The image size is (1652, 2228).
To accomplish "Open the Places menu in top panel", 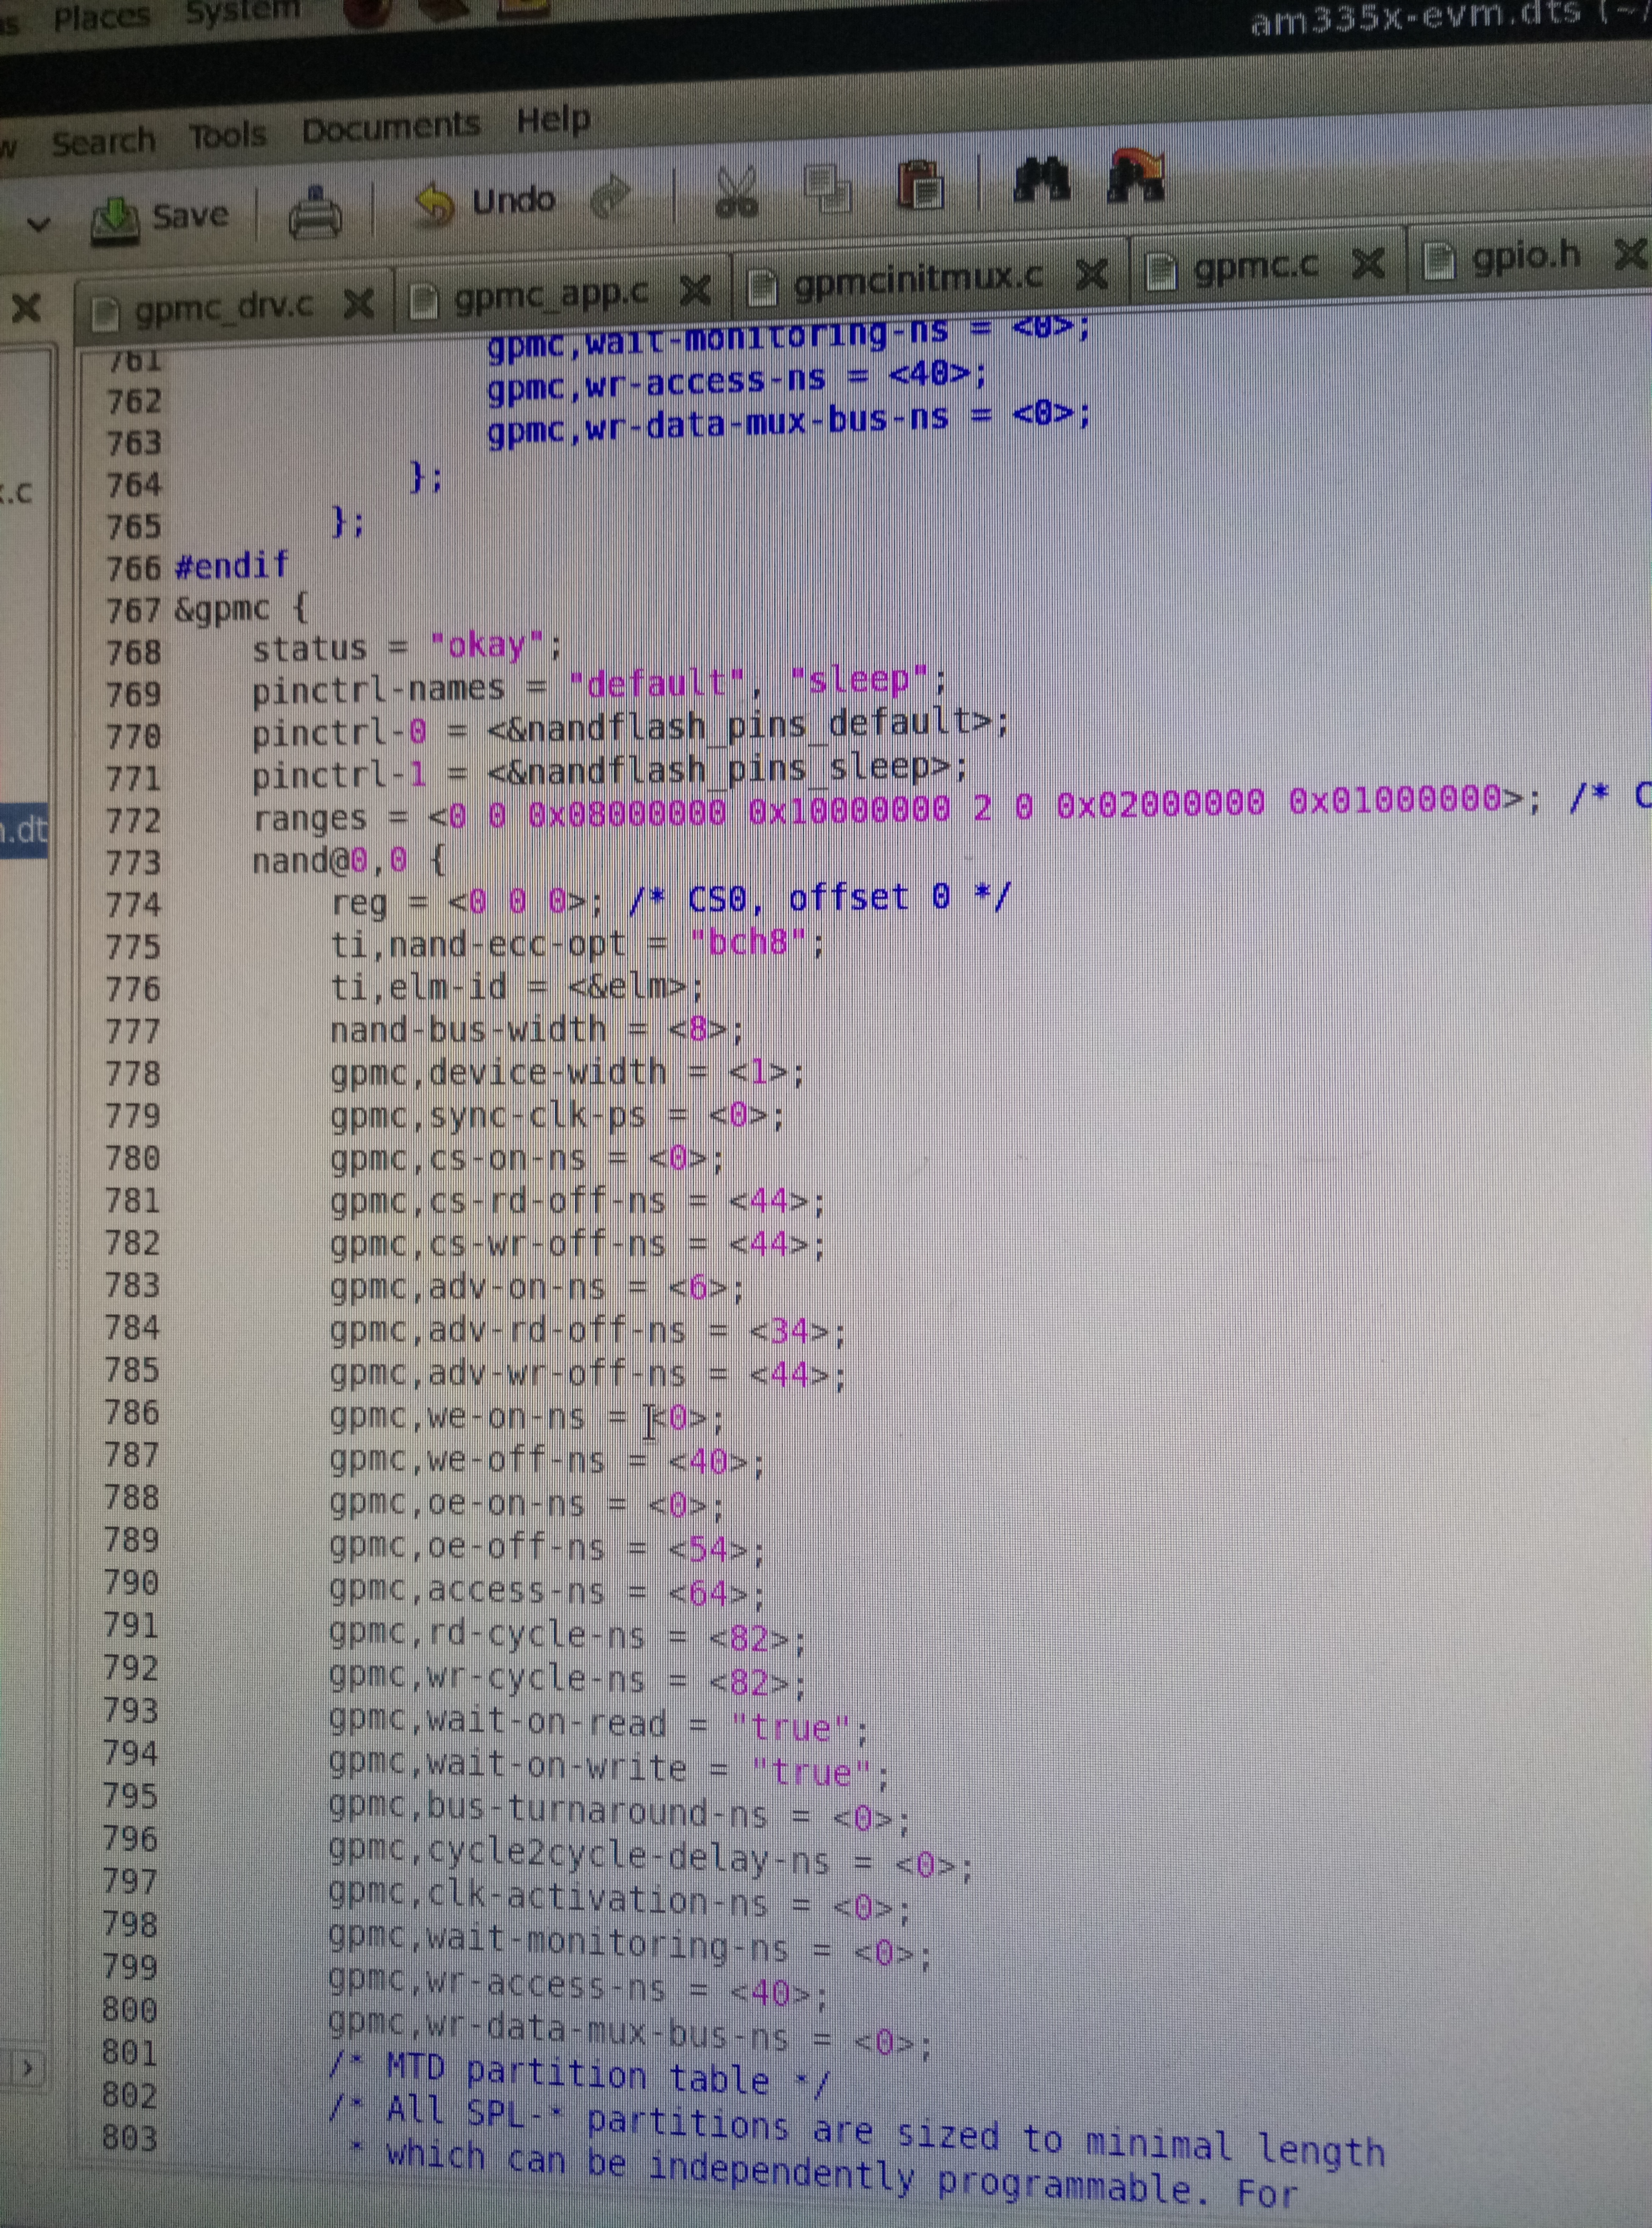I will point(101,17).
